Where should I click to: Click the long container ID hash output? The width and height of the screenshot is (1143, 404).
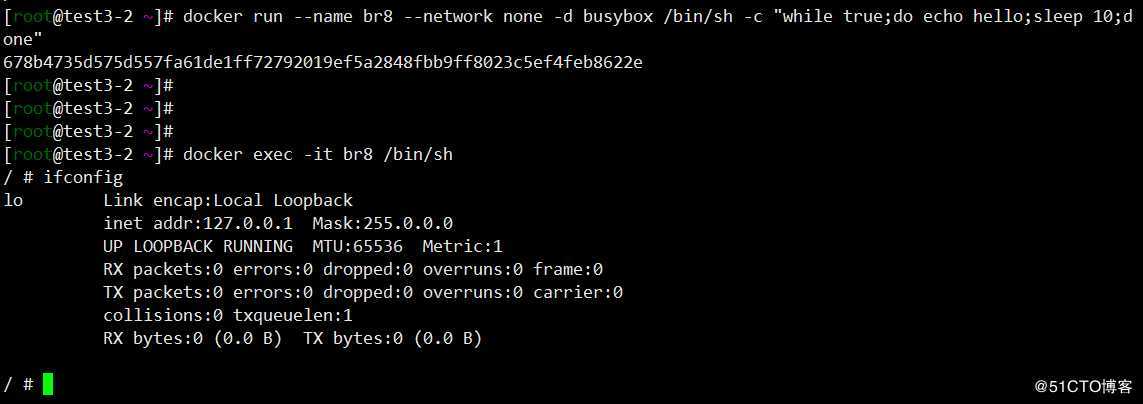click(x=323, y=63)
